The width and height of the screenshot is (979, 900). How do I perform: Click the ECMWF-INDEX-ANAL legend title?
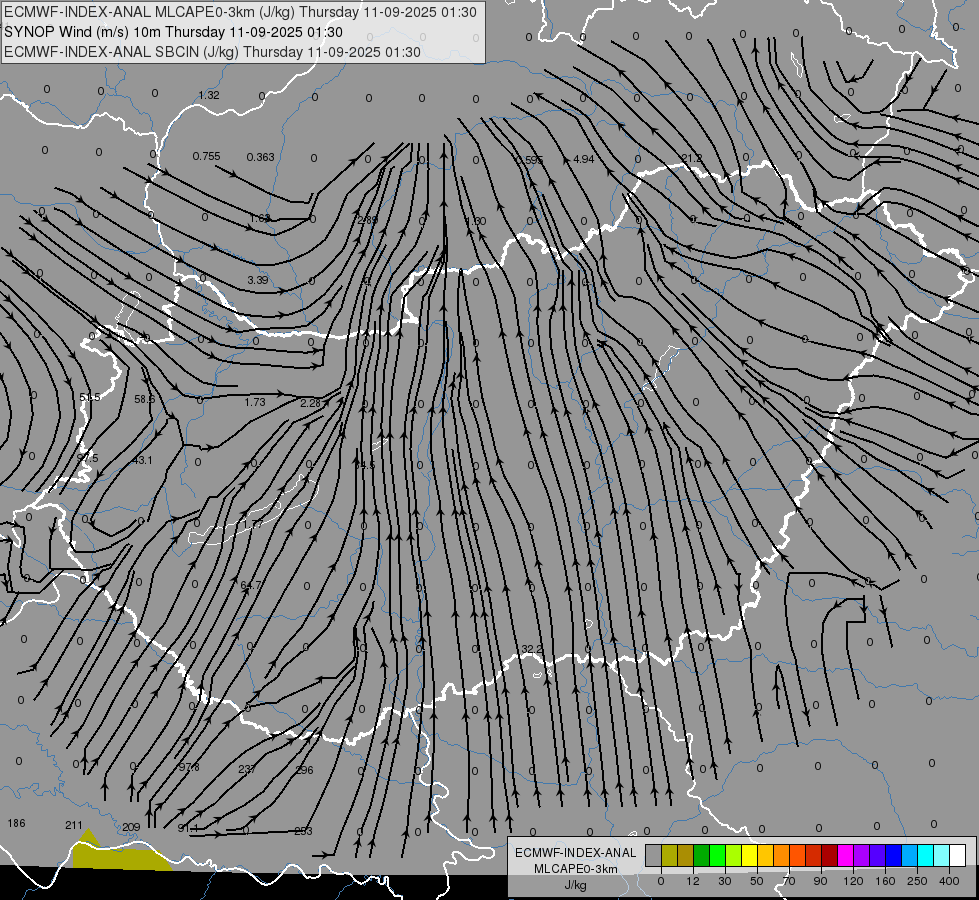[576, 853]
